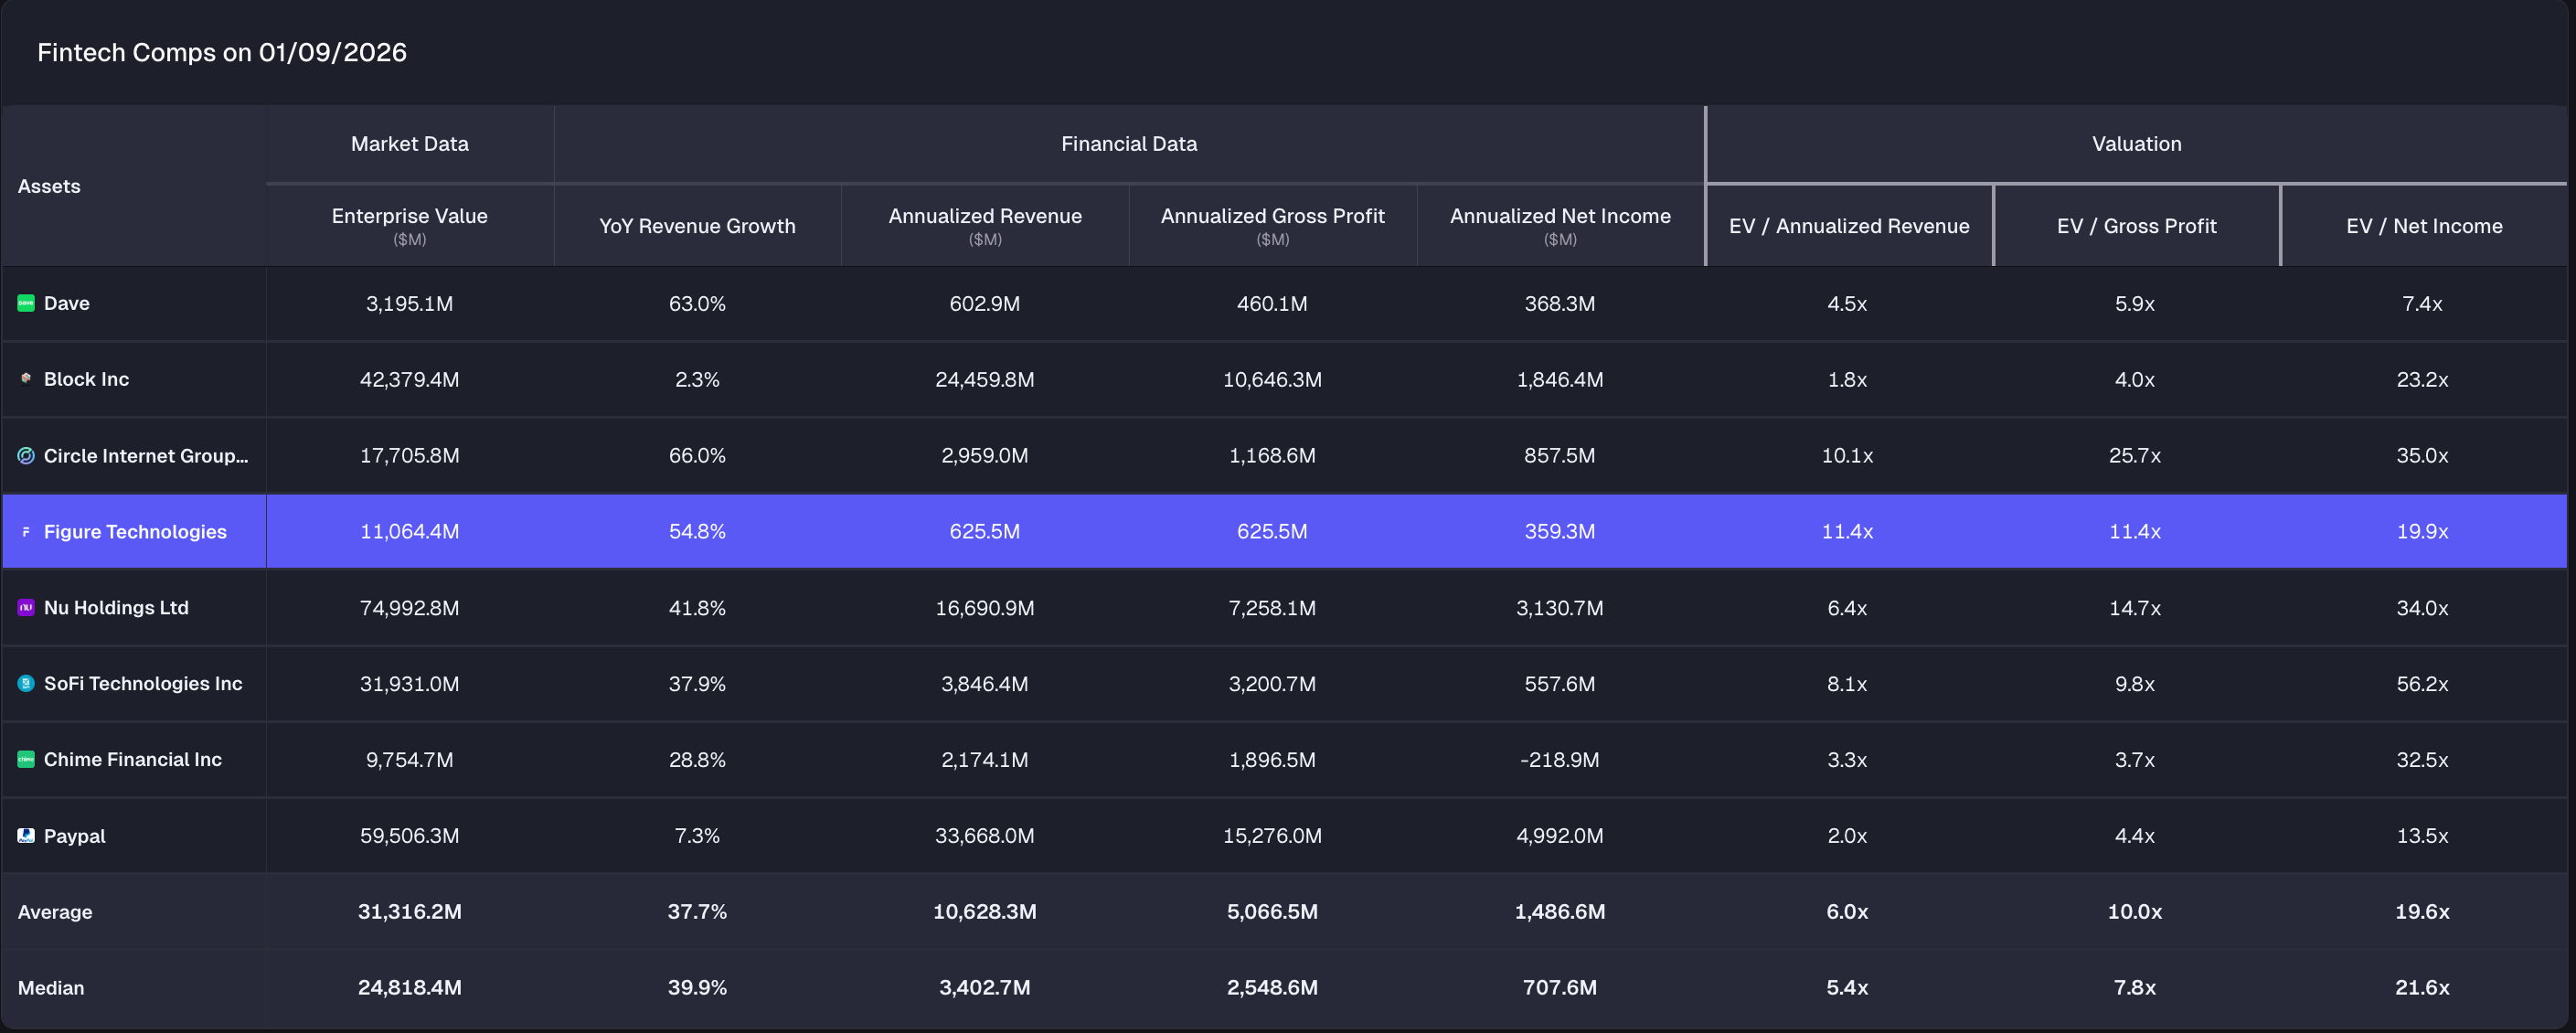Click the Paypal logo icon

click(26, 836)
